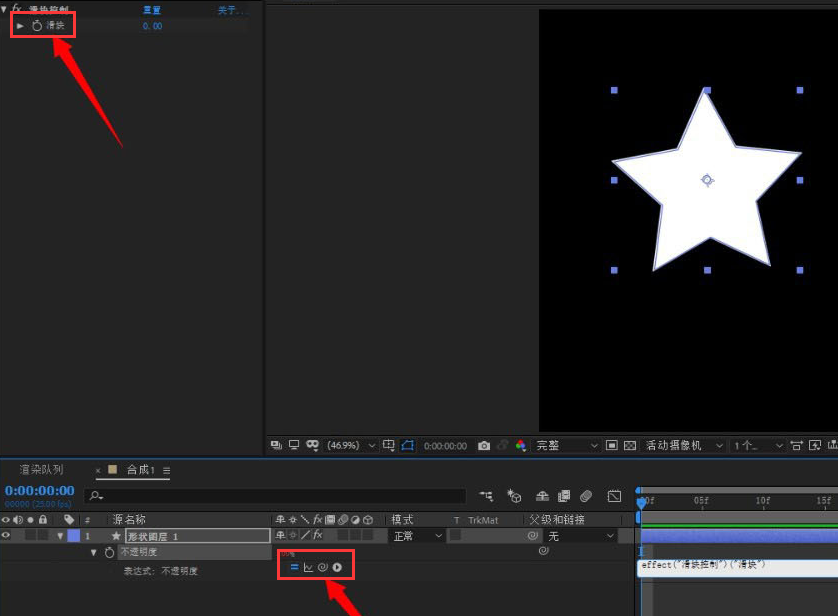
Task: Click the 重置 reset link of the effect
Action: [152, 10]
